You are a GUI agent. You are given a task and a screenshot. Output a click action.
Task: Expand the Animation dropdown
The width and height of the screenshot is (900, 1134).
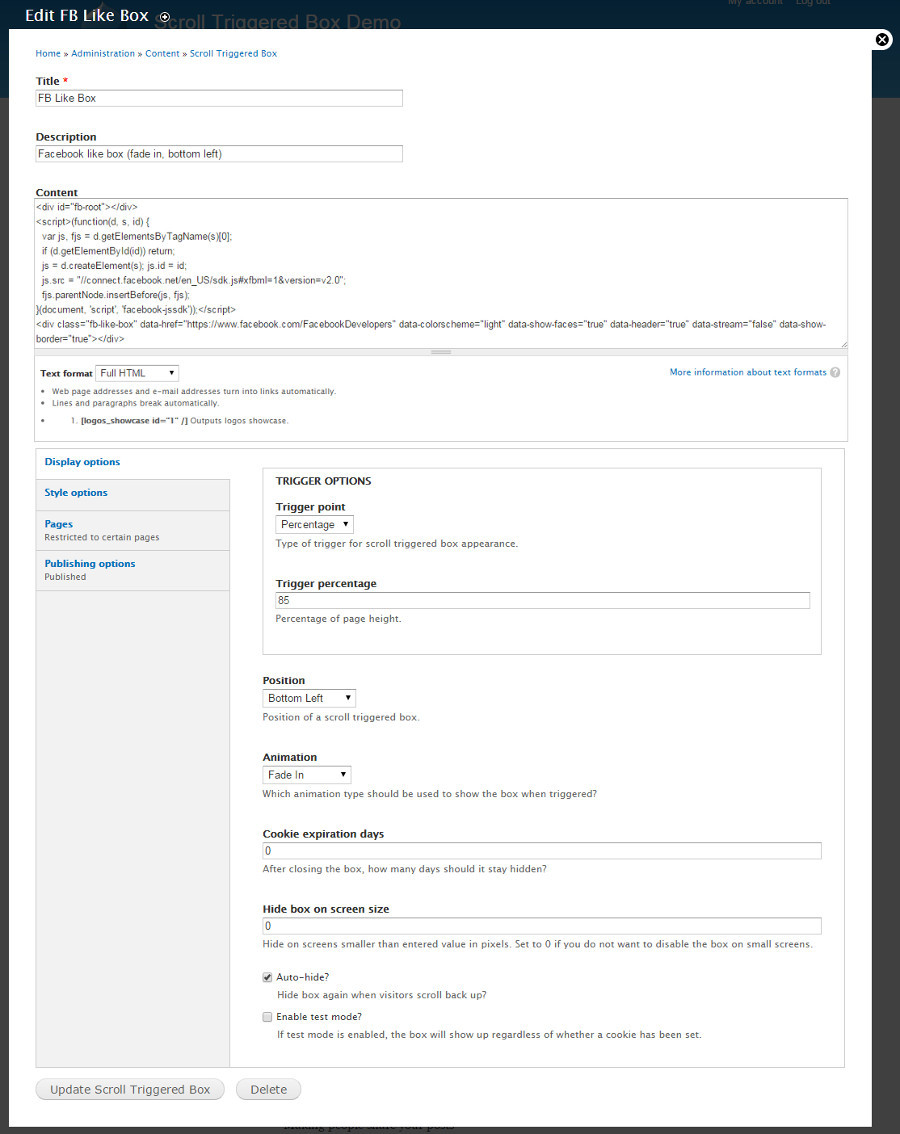[307, 775]
